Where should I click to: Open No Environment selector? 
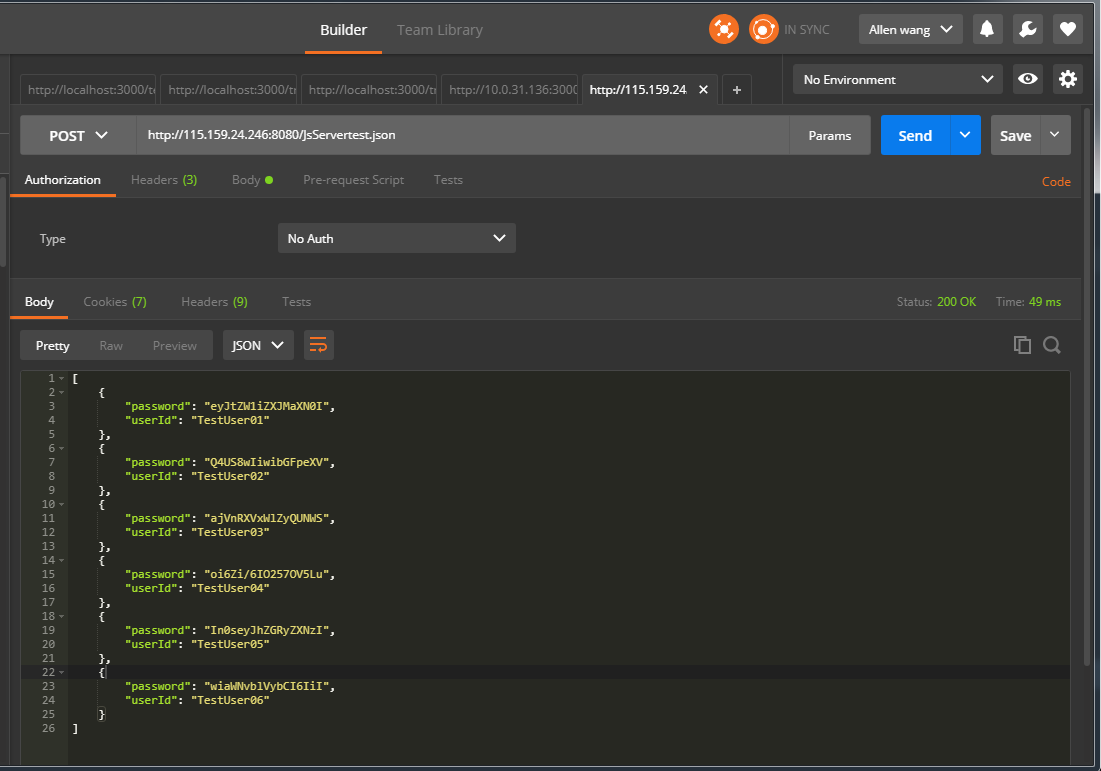898,79
